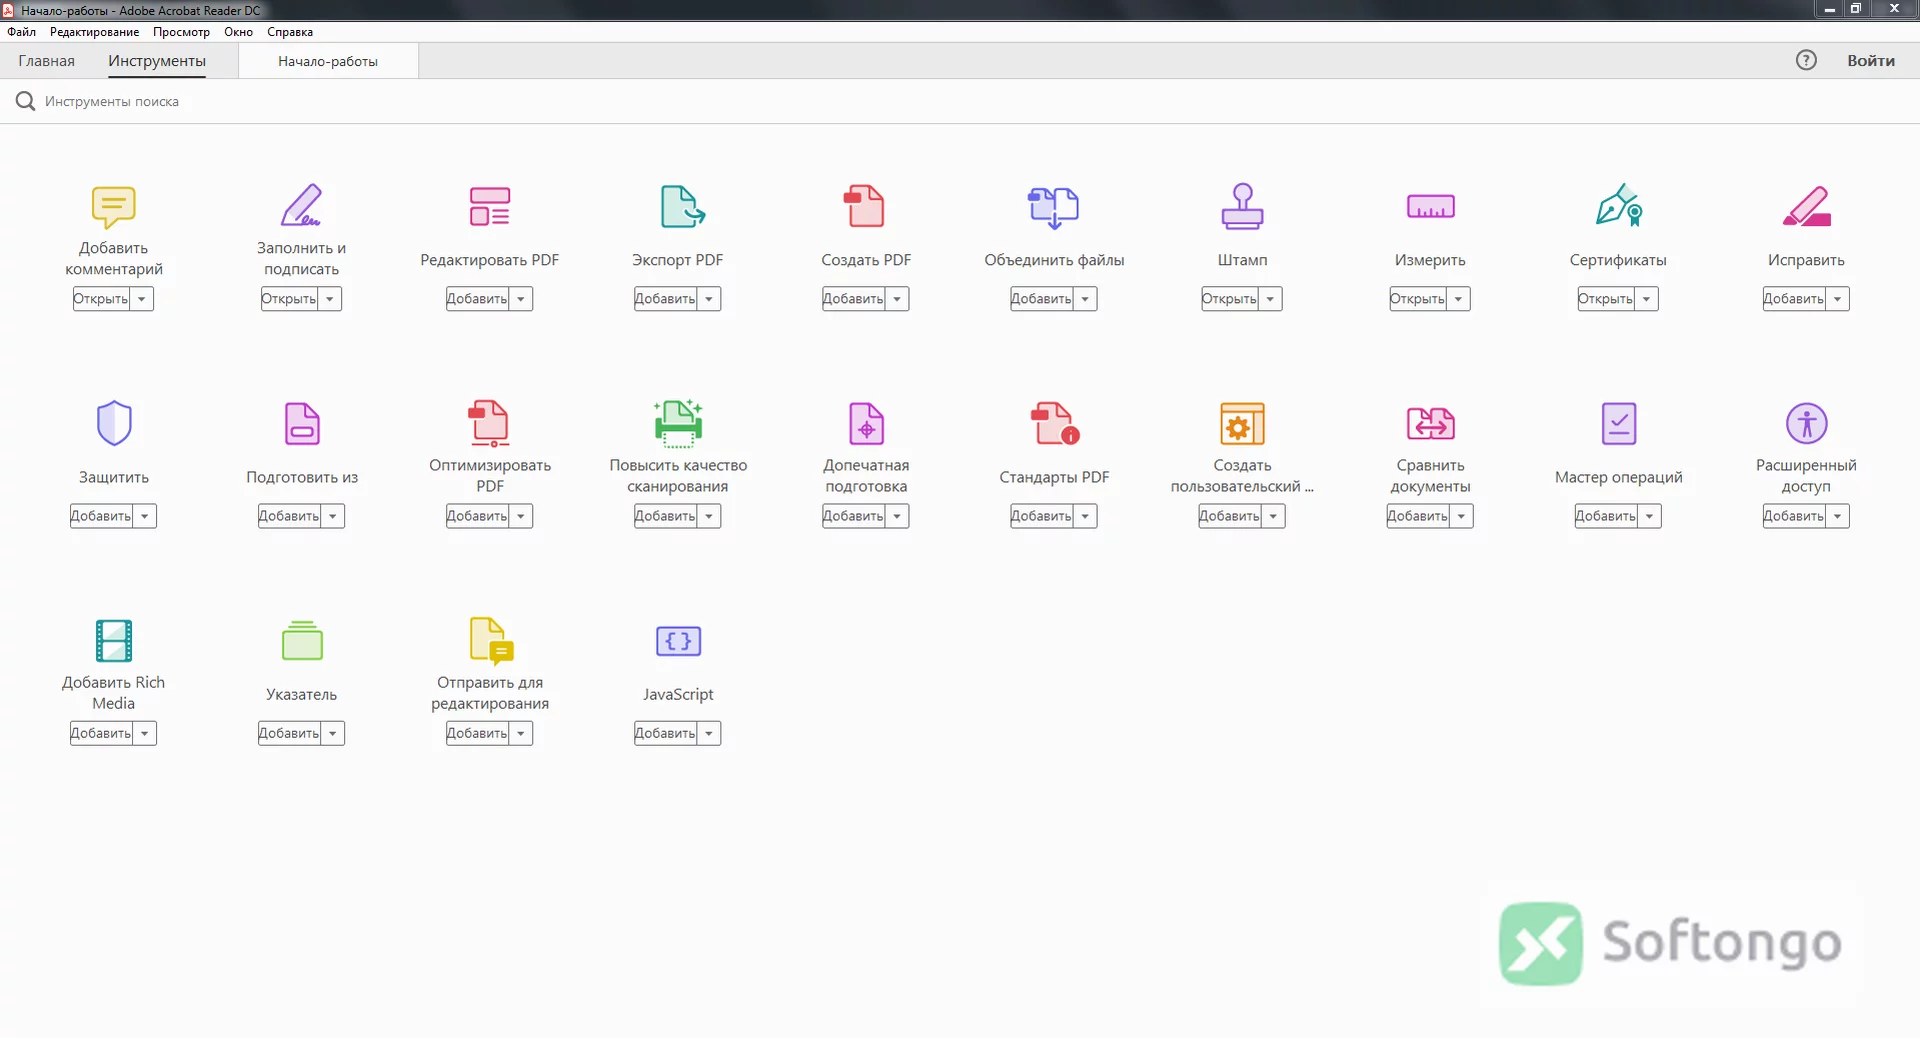Click the Create PDF icon
The width and height of the screenshot is (1920, 1038).
pos(865,206)
